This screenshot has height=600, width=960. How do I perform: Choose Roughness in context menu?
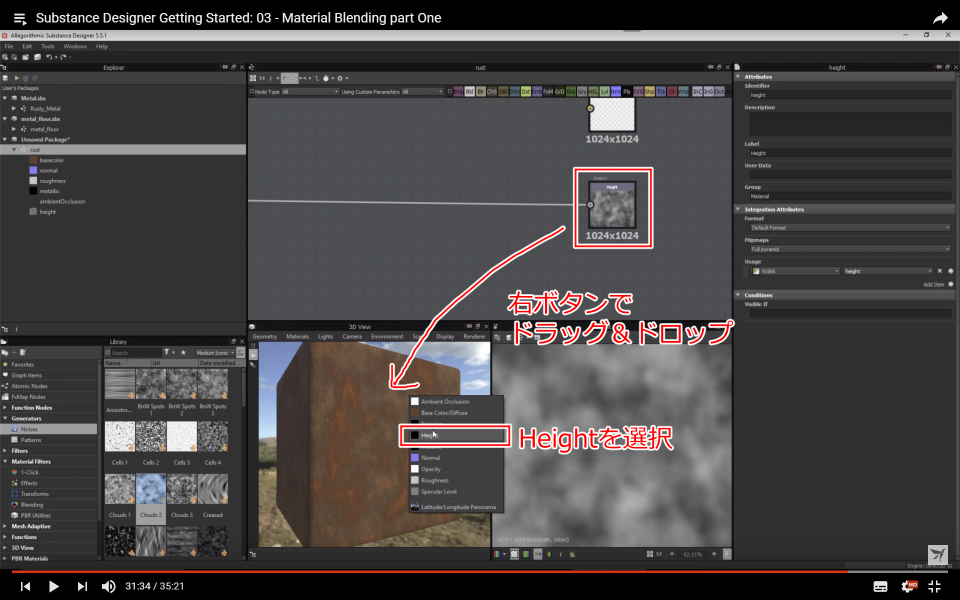[435, 481]
